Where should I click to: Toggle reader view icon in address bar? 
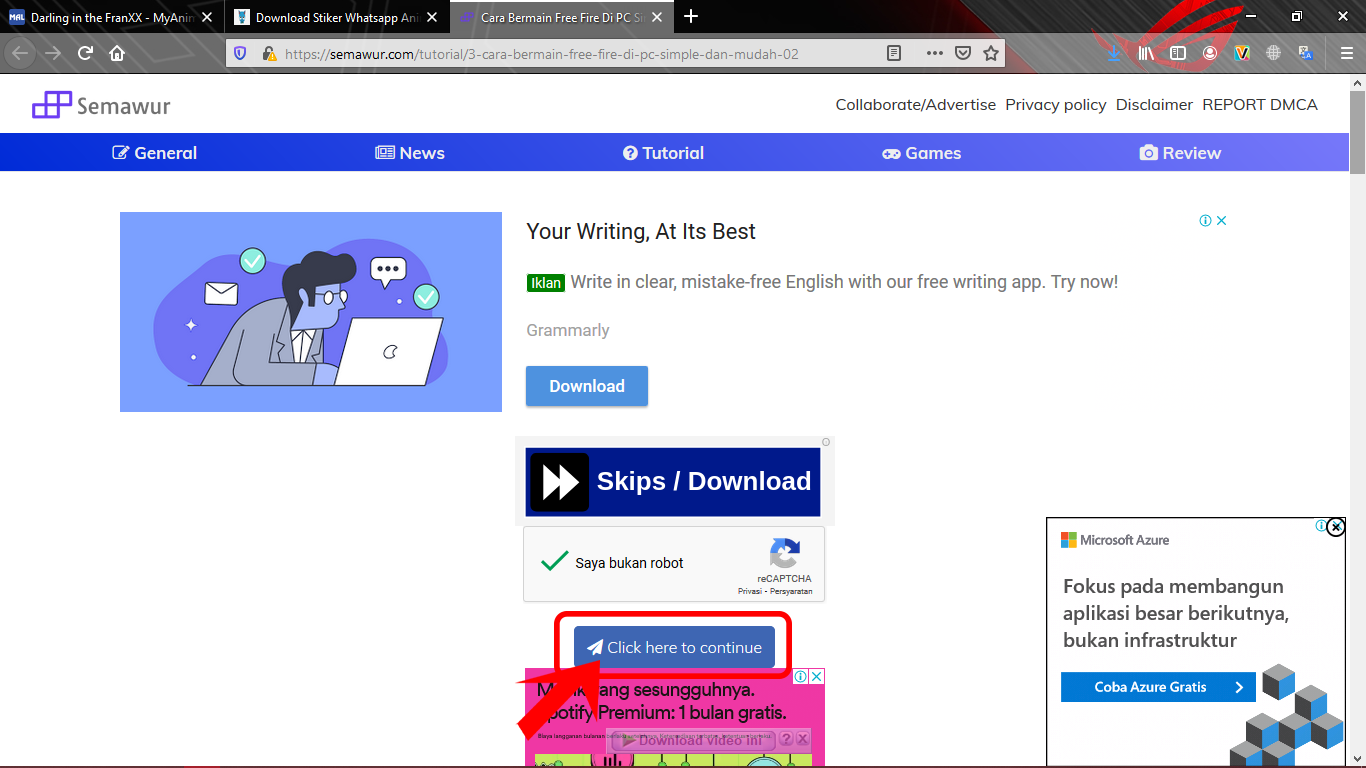[895, 53]
